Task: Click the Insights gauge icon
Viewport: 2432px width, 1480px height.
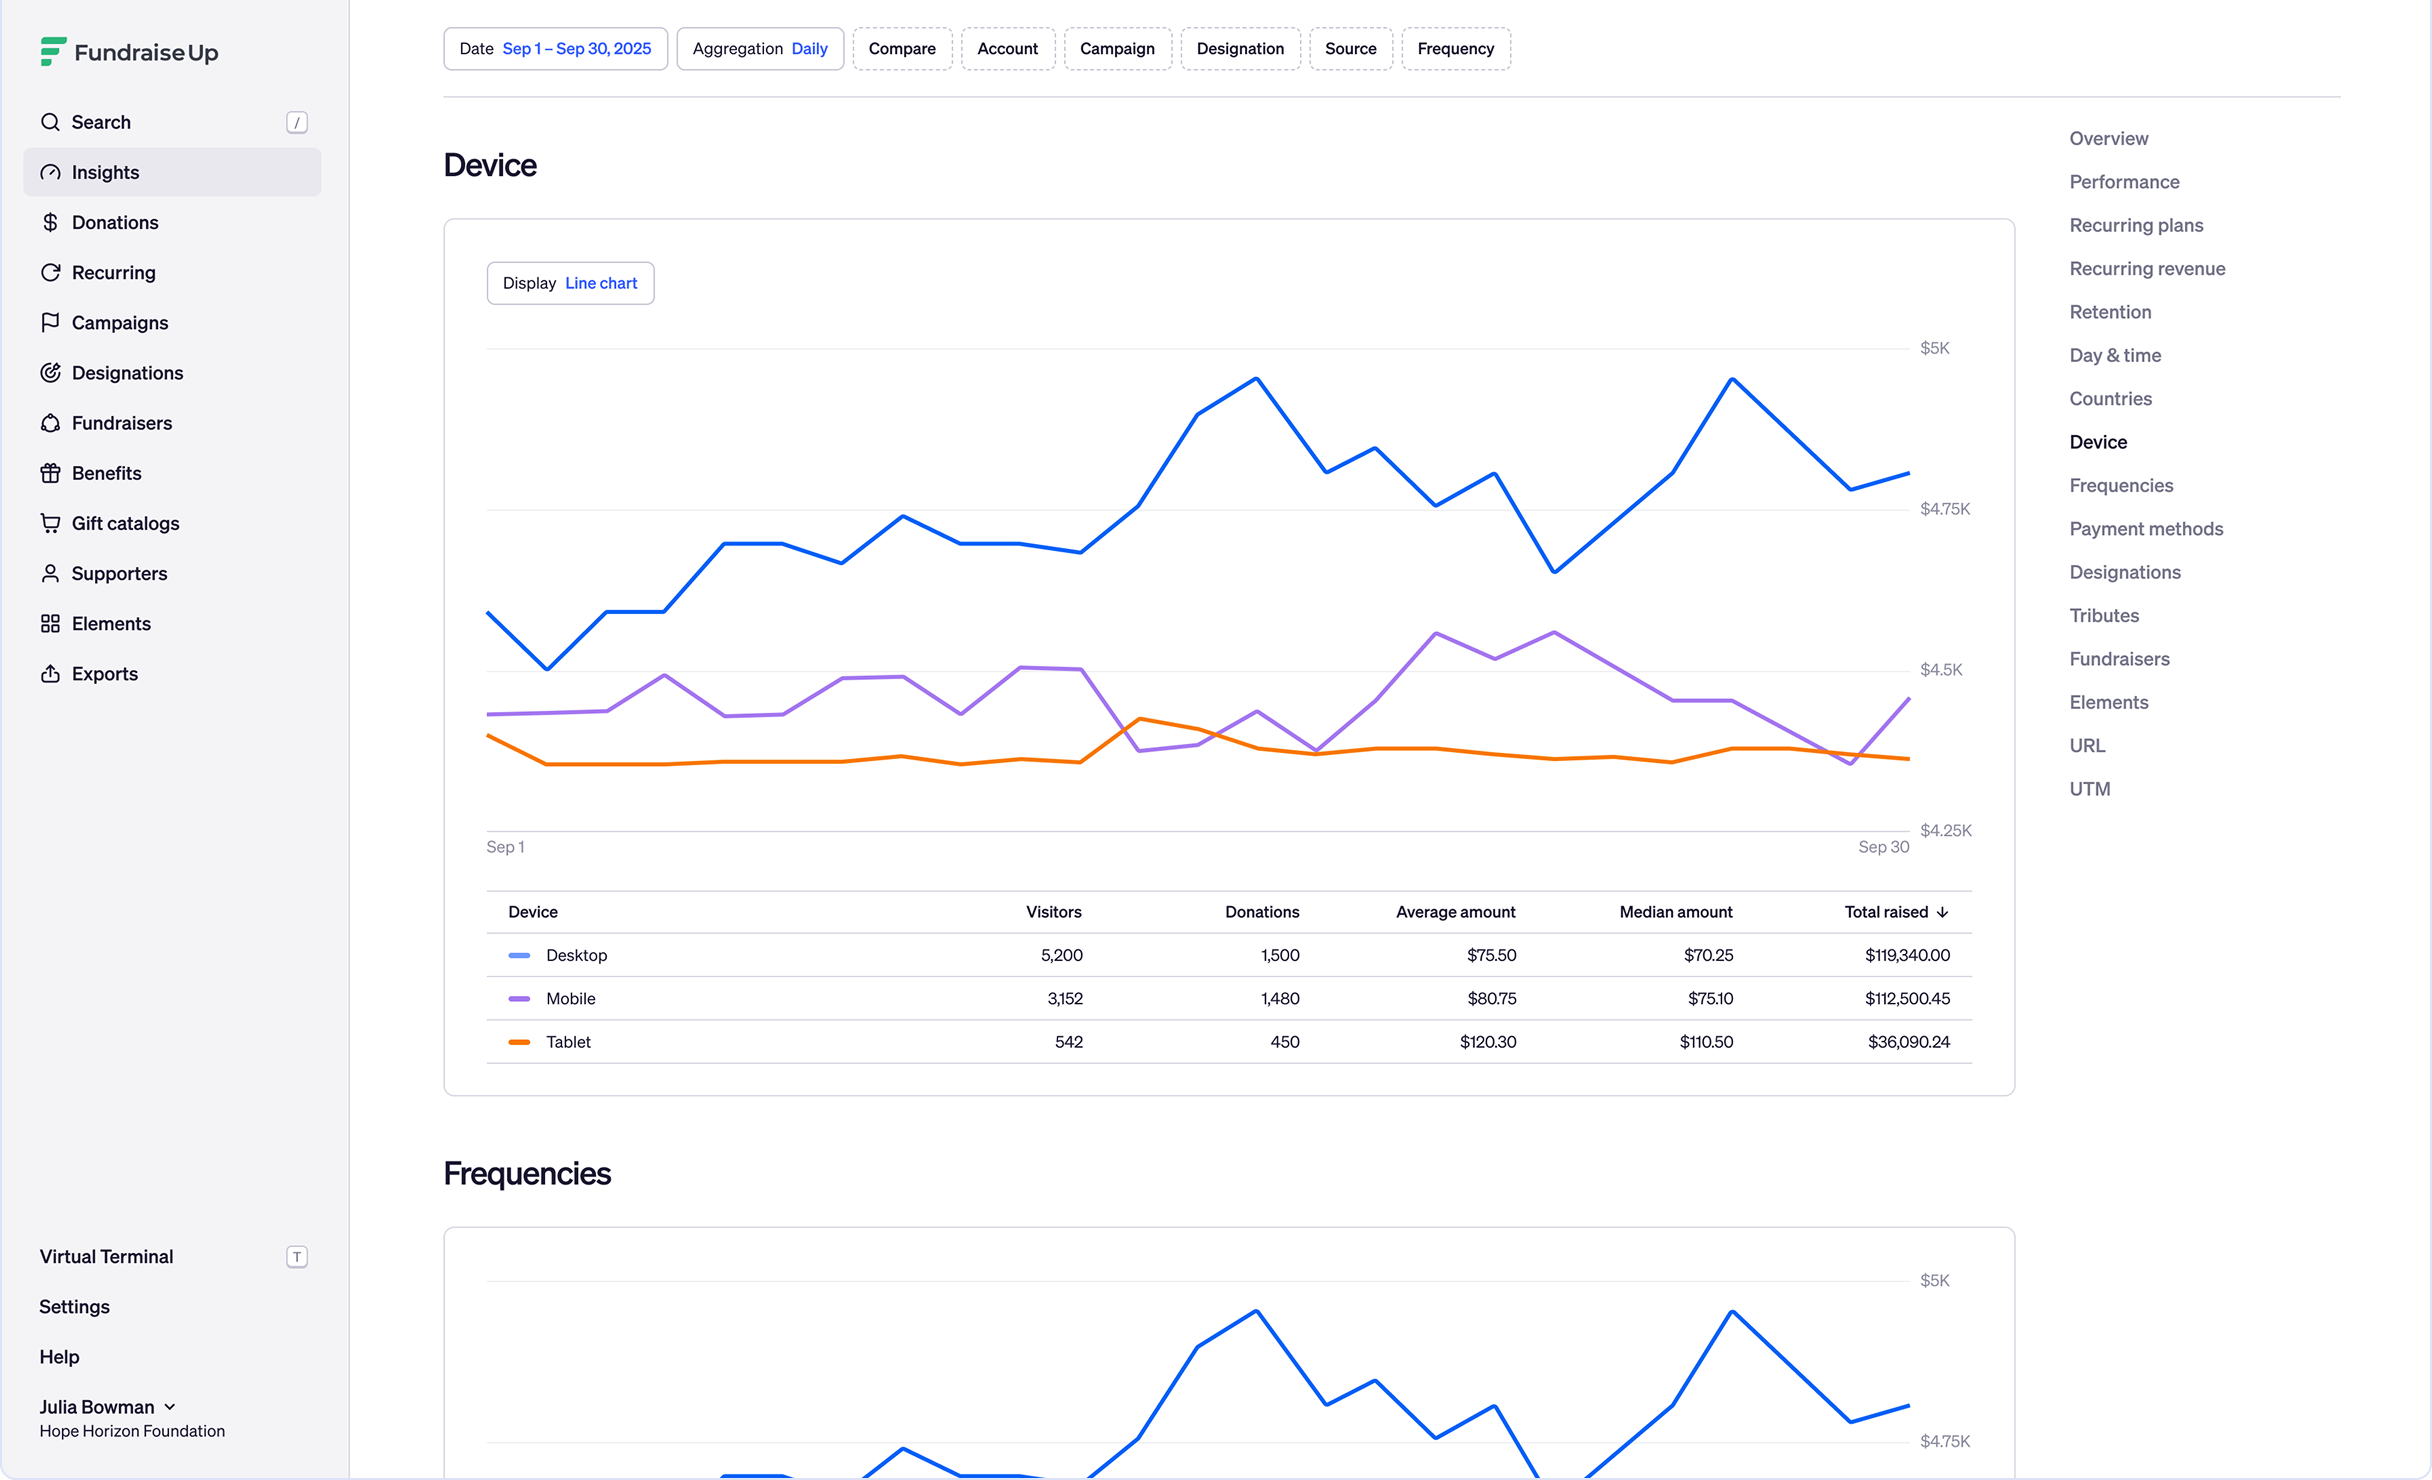Action: [x=50, y=172]
